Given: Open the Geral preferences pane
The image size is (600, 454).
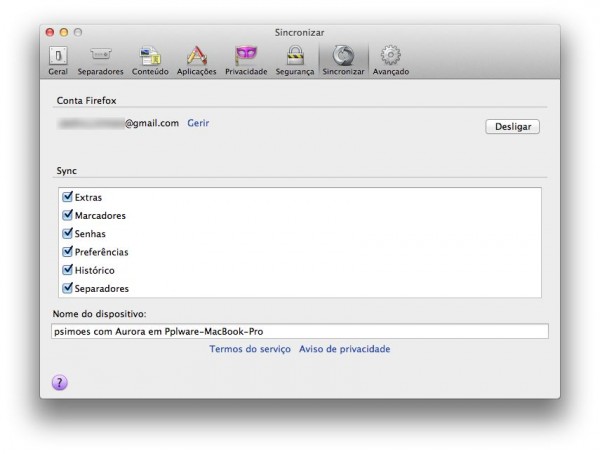Looking at the screenshot, I should (x=58, y=60).
